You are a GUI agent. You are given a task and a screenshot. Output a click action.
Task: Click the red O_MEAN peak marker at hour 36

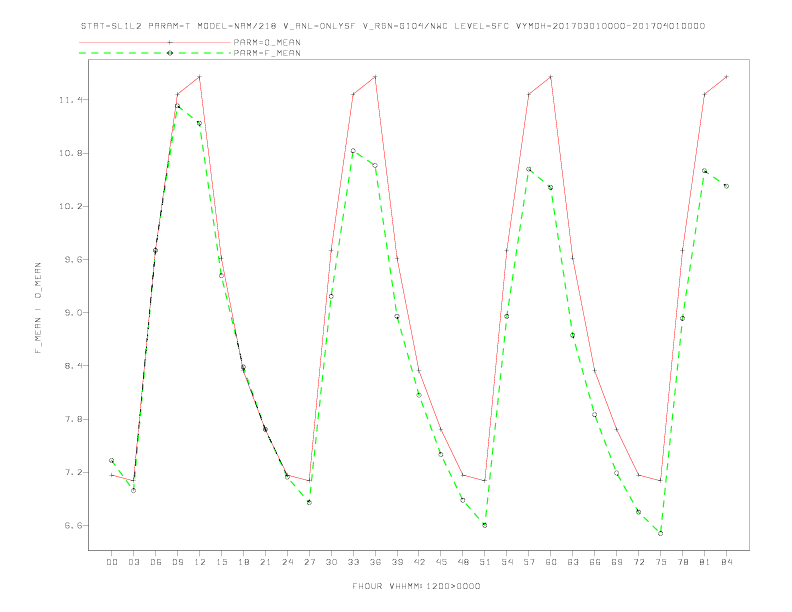coord(375,77)
